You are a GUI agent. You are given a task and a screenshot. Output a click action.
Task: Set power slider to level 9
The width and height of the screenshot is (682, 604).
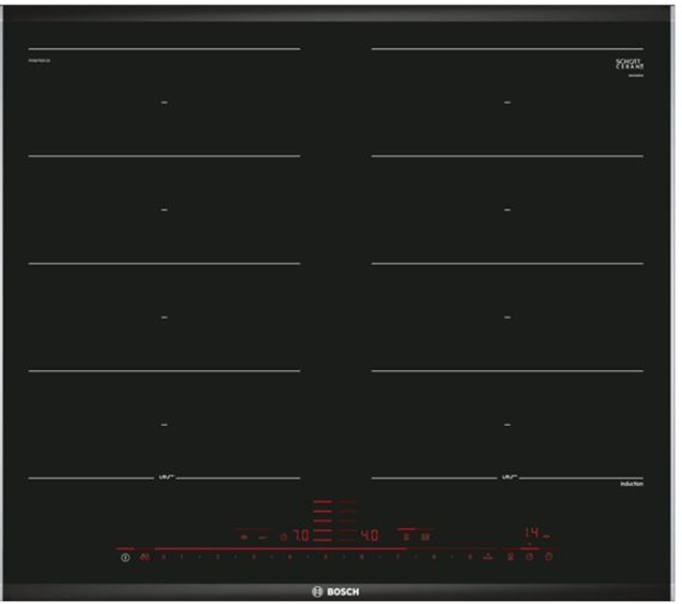(469, 556)
